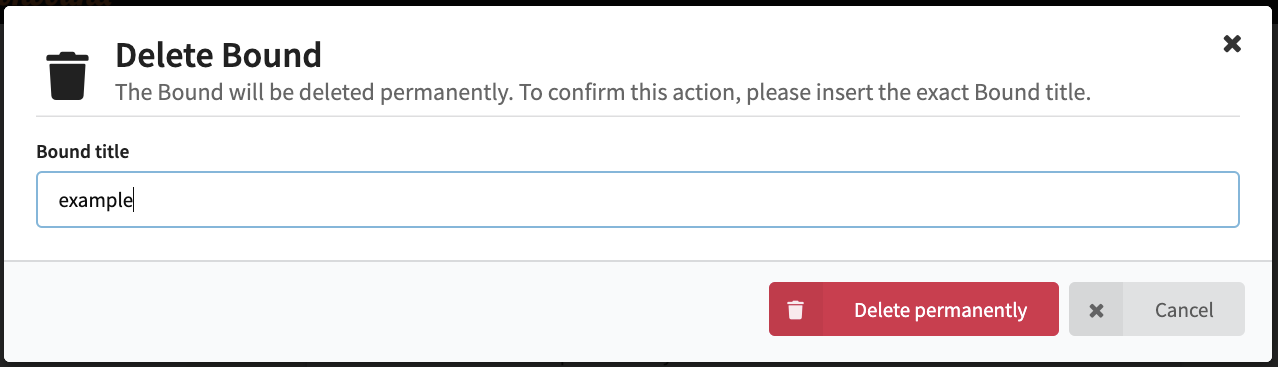Click the x icon beside Cancel
Screen dimensions: 1278x367
click(x=1096, y=310)
